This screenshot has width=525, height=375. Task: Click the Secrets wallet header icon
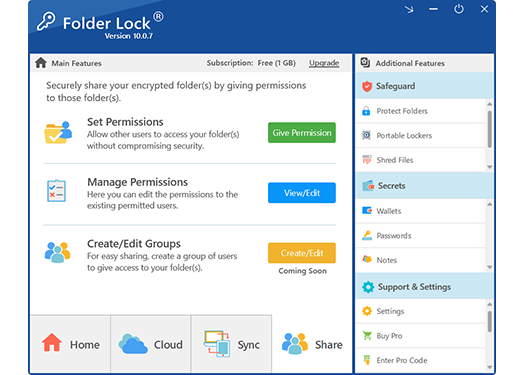tap(368, 185)
